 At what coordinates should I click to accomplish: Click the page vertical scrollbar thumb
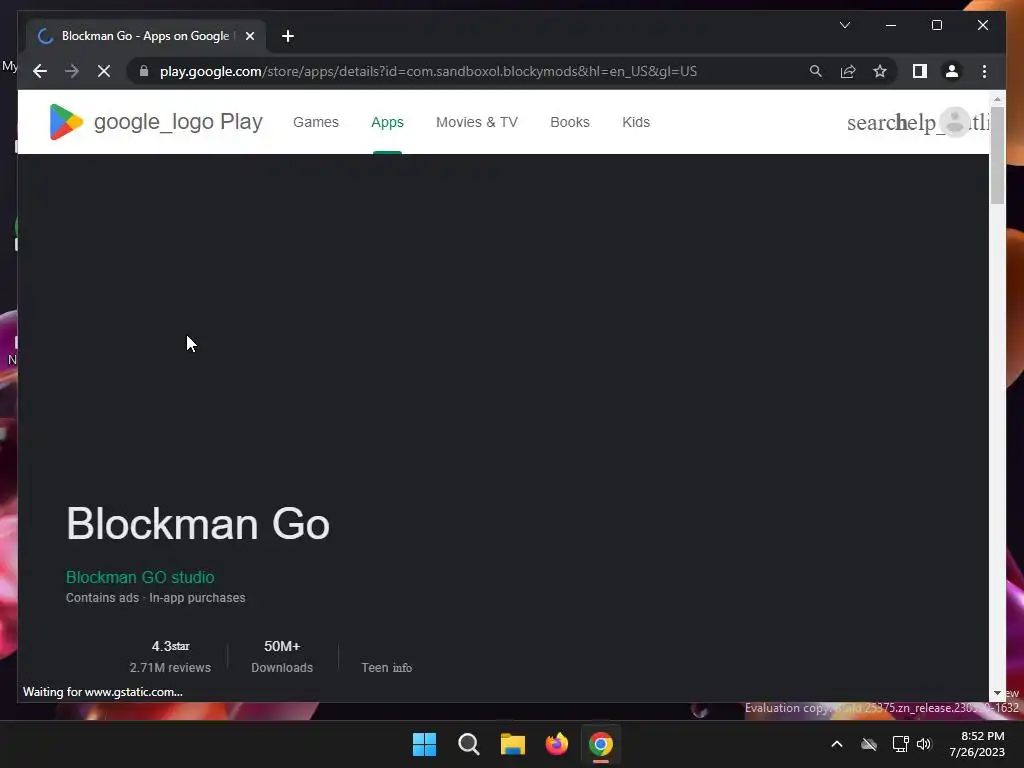pos(997,155)
